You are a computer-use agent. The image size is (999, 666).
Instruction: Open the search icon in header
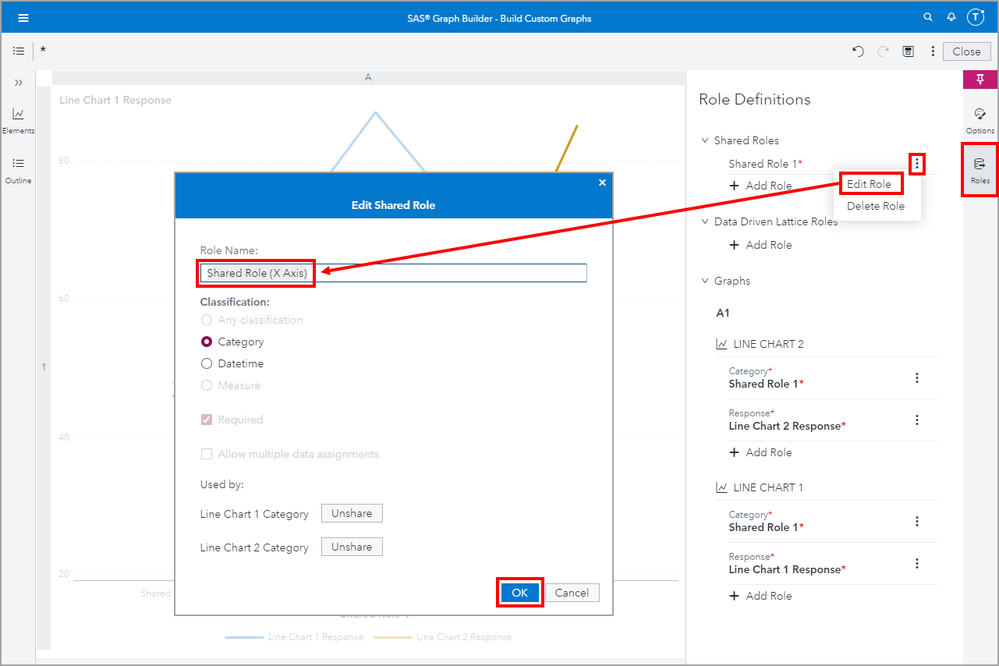point(928,17)
